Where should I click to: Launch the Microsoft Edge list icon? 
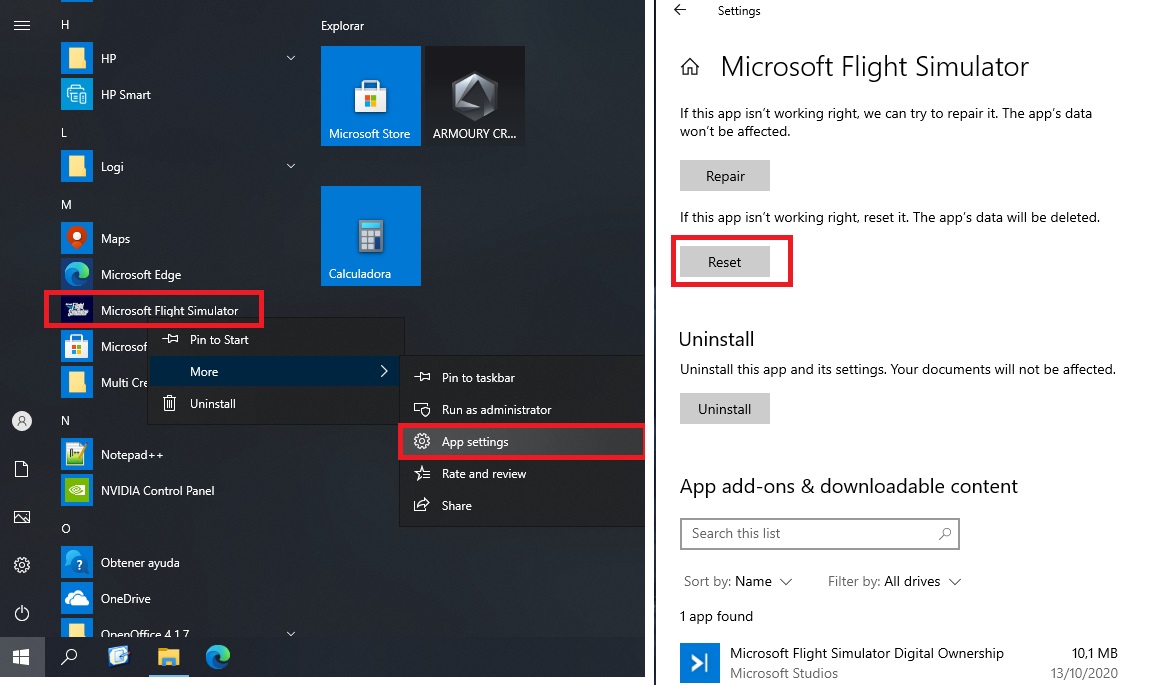click(x=77, y=275)
